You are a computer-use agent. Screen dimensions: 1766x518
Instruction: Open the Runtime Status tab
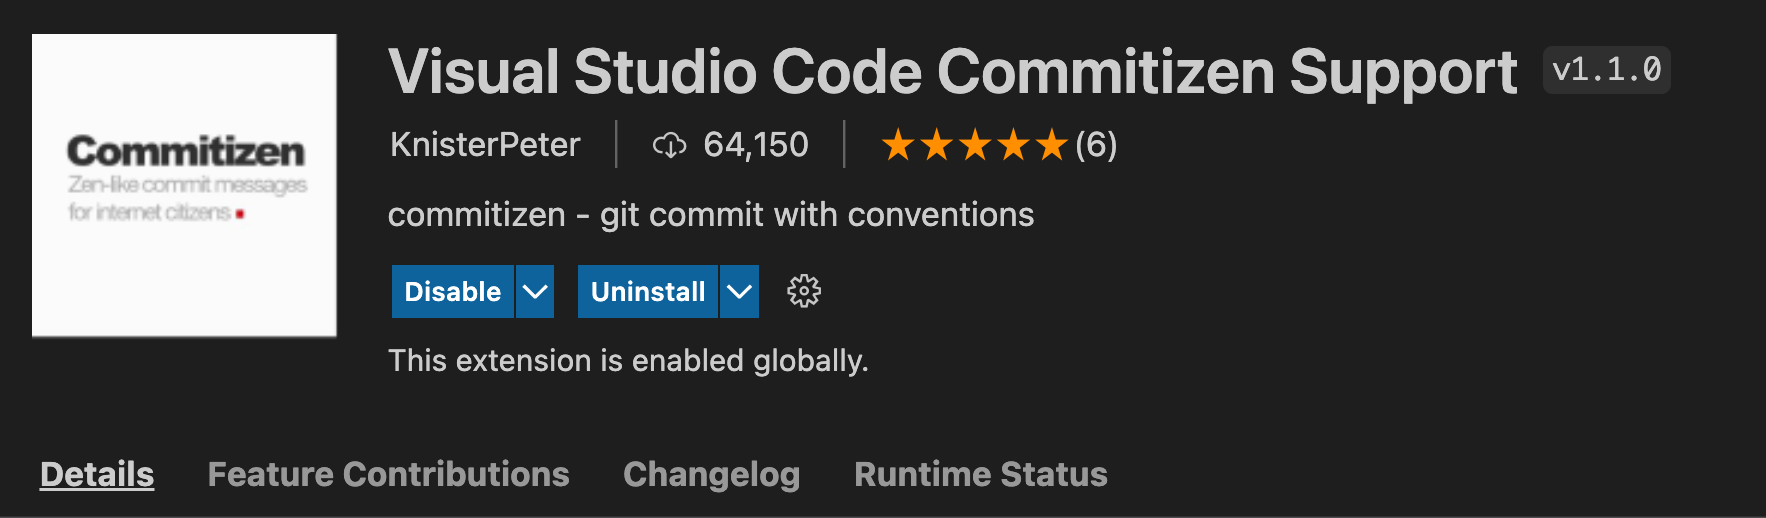pyautogui.click(x=980, y=474)
